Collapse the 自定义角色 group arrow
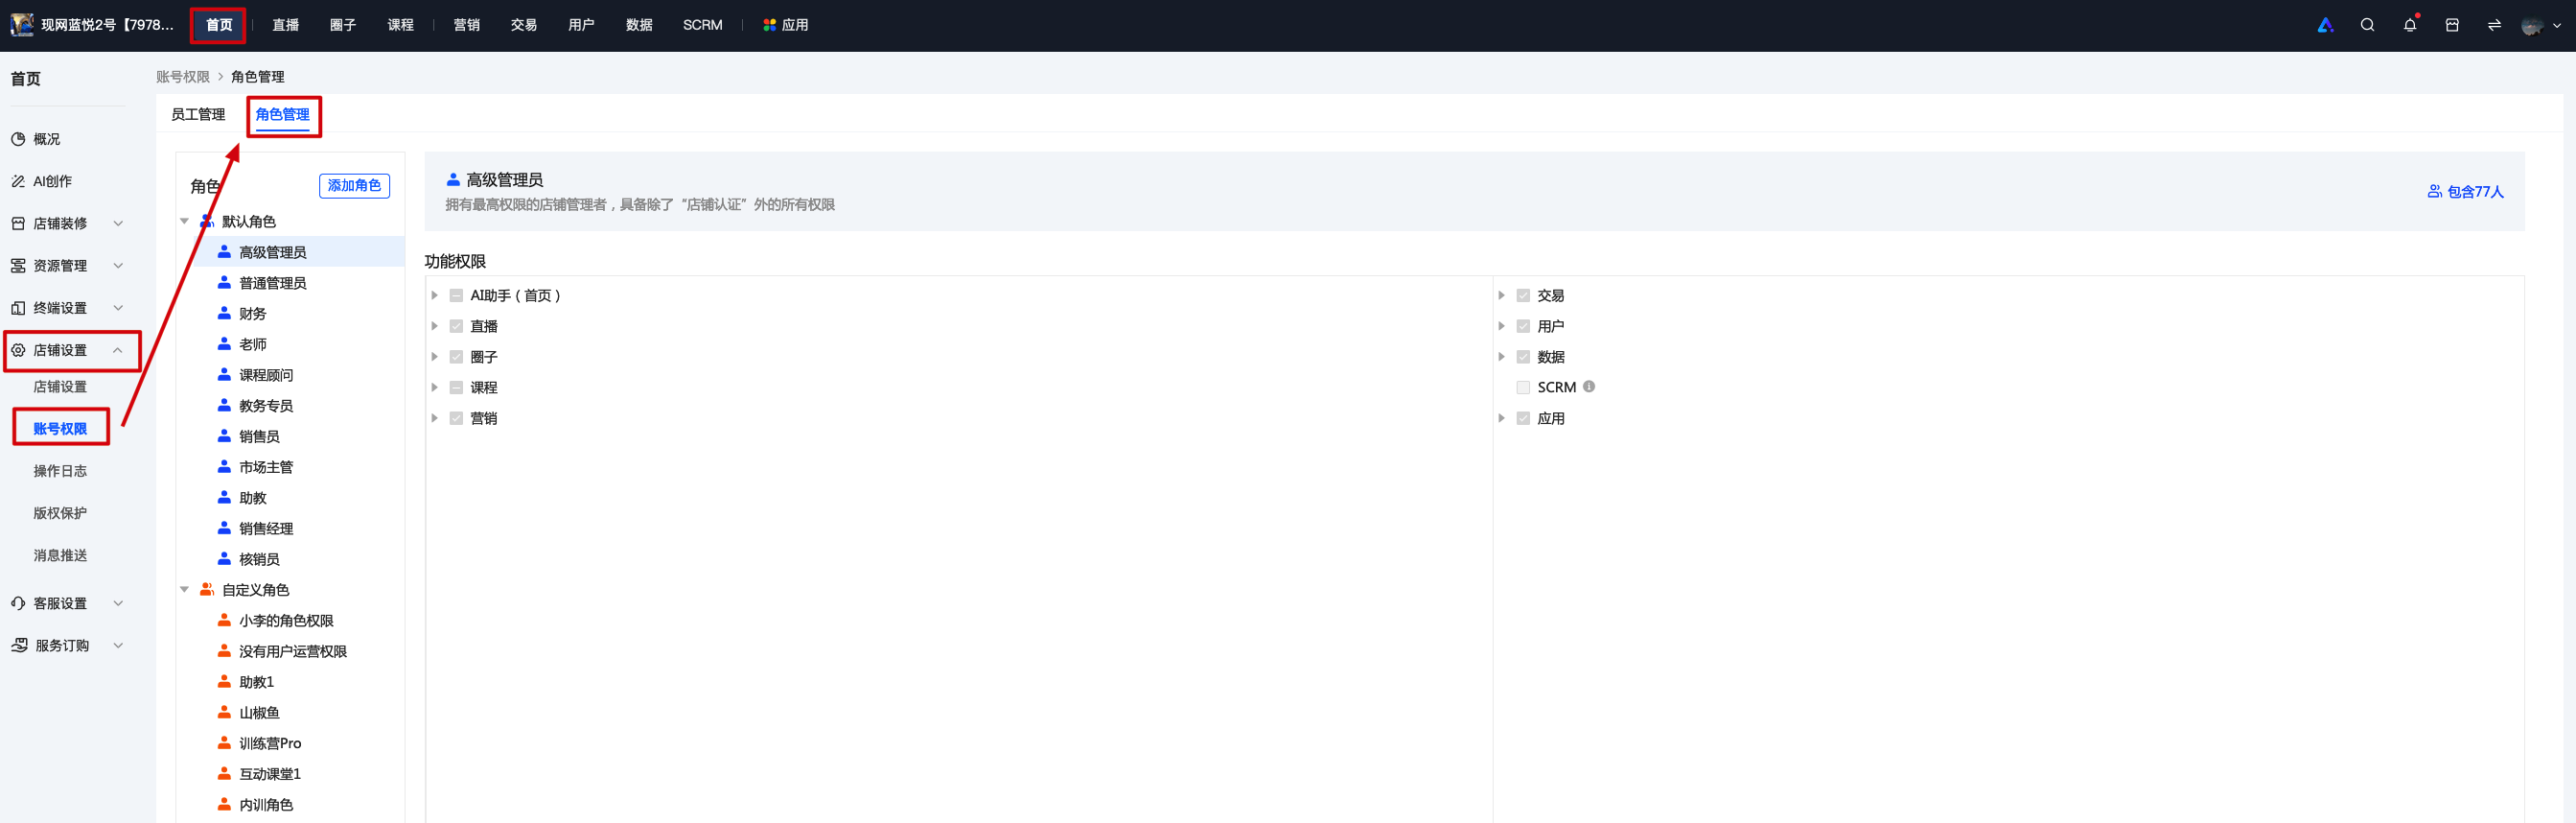Screen dimensions: 2576x823 coord(184,590)
